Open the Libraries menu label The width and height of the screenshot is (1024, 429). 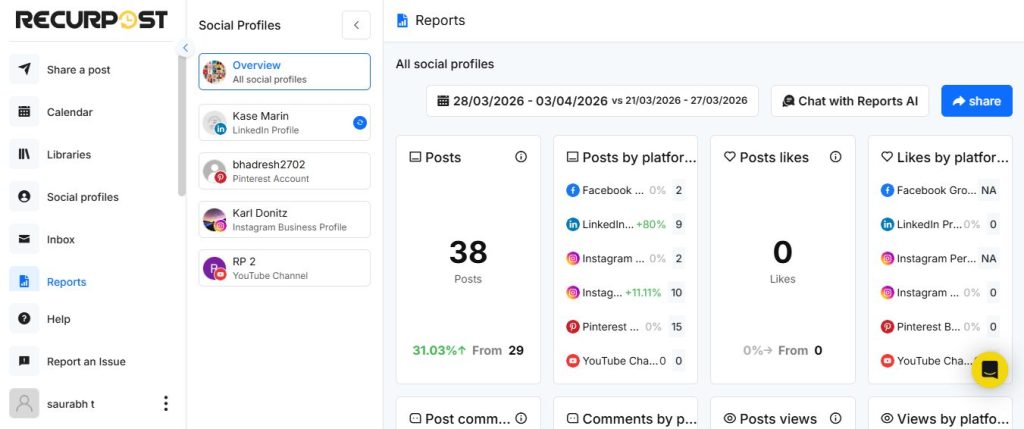click(x=69, y=155)
